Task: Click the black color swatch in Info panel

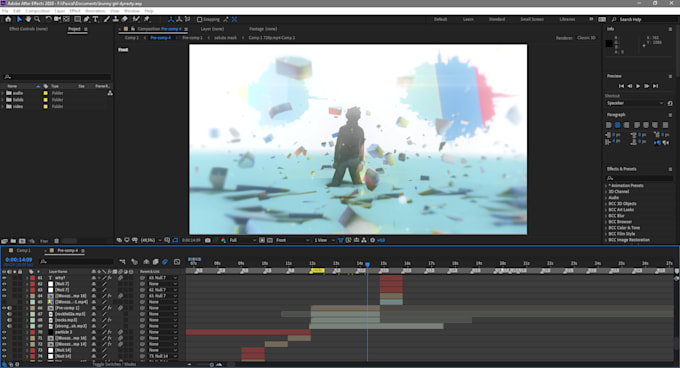Action: click(609, 43)
